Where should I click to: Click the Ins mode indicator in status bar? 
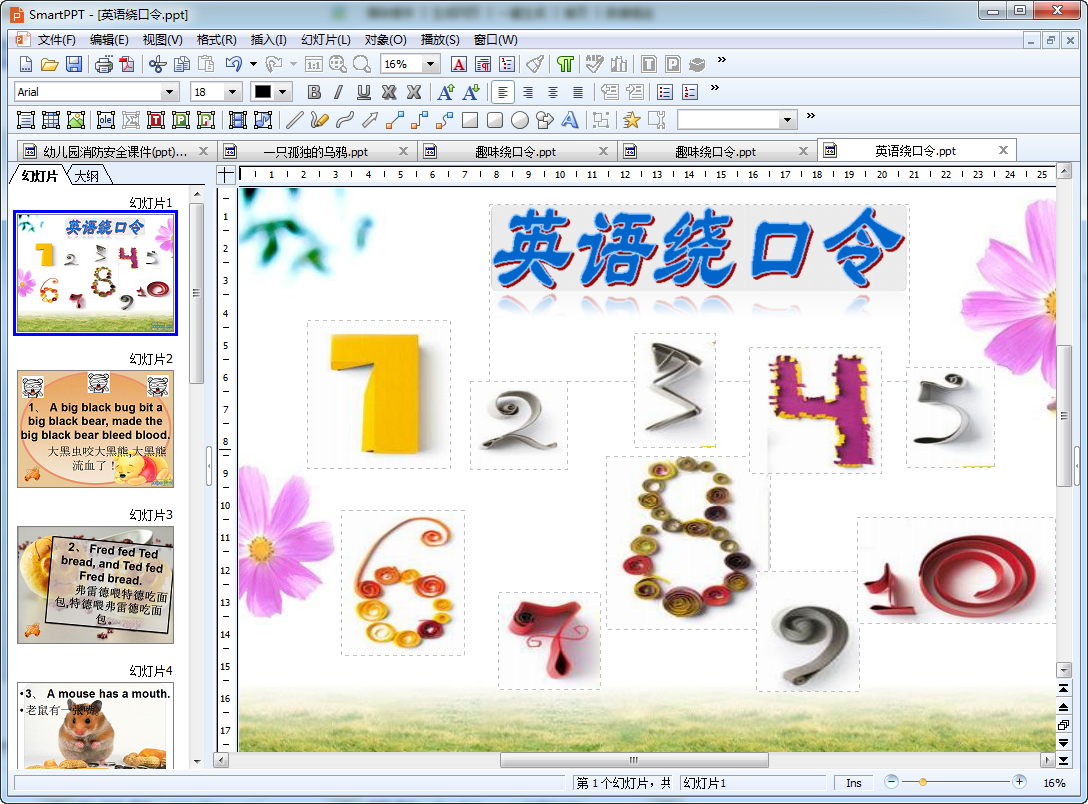coord(853,782)
